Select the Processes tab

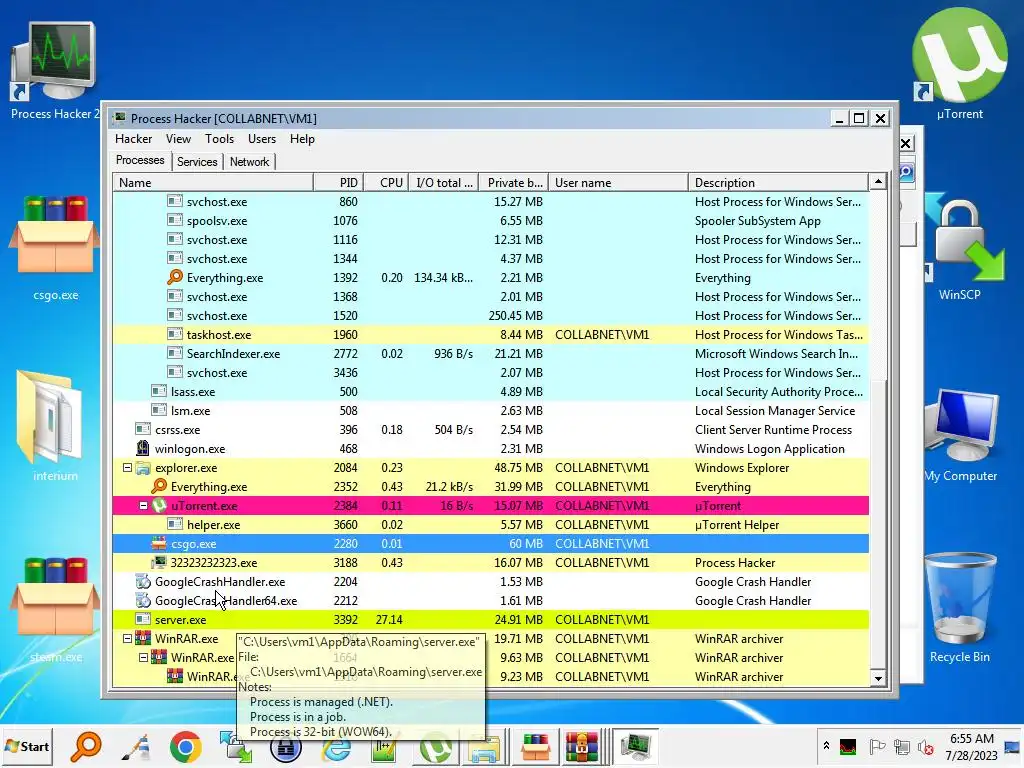[x=140, y=161]
